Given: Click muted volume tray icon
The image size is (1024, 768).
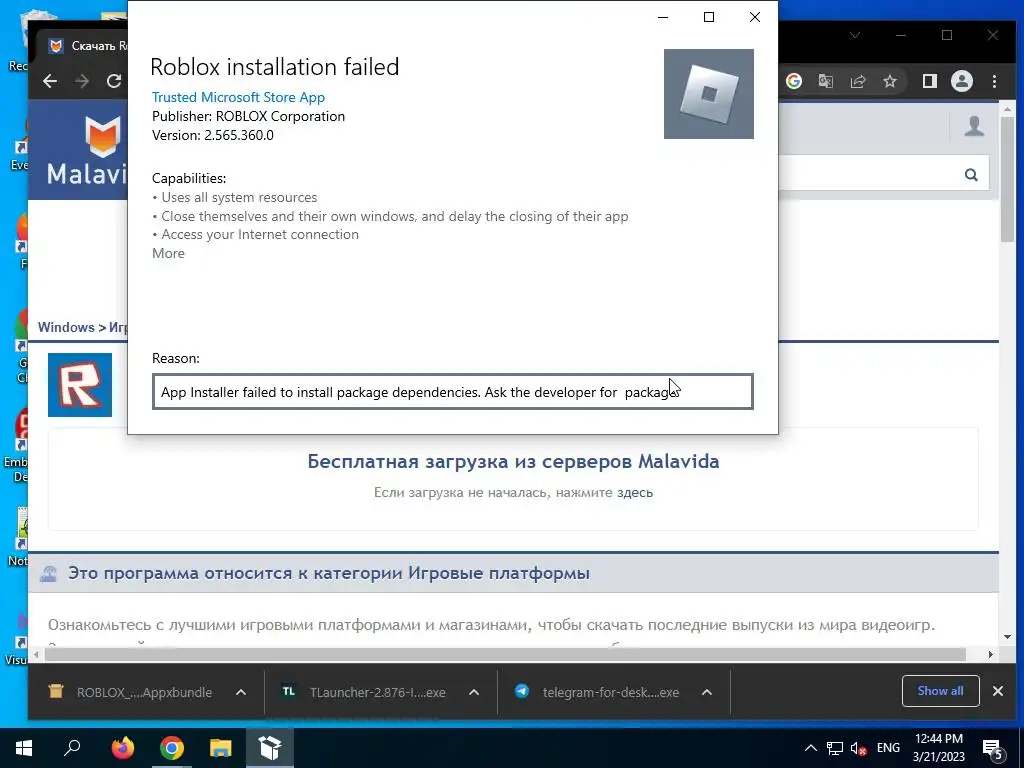Looking at the screenshot, I should 858,748.
